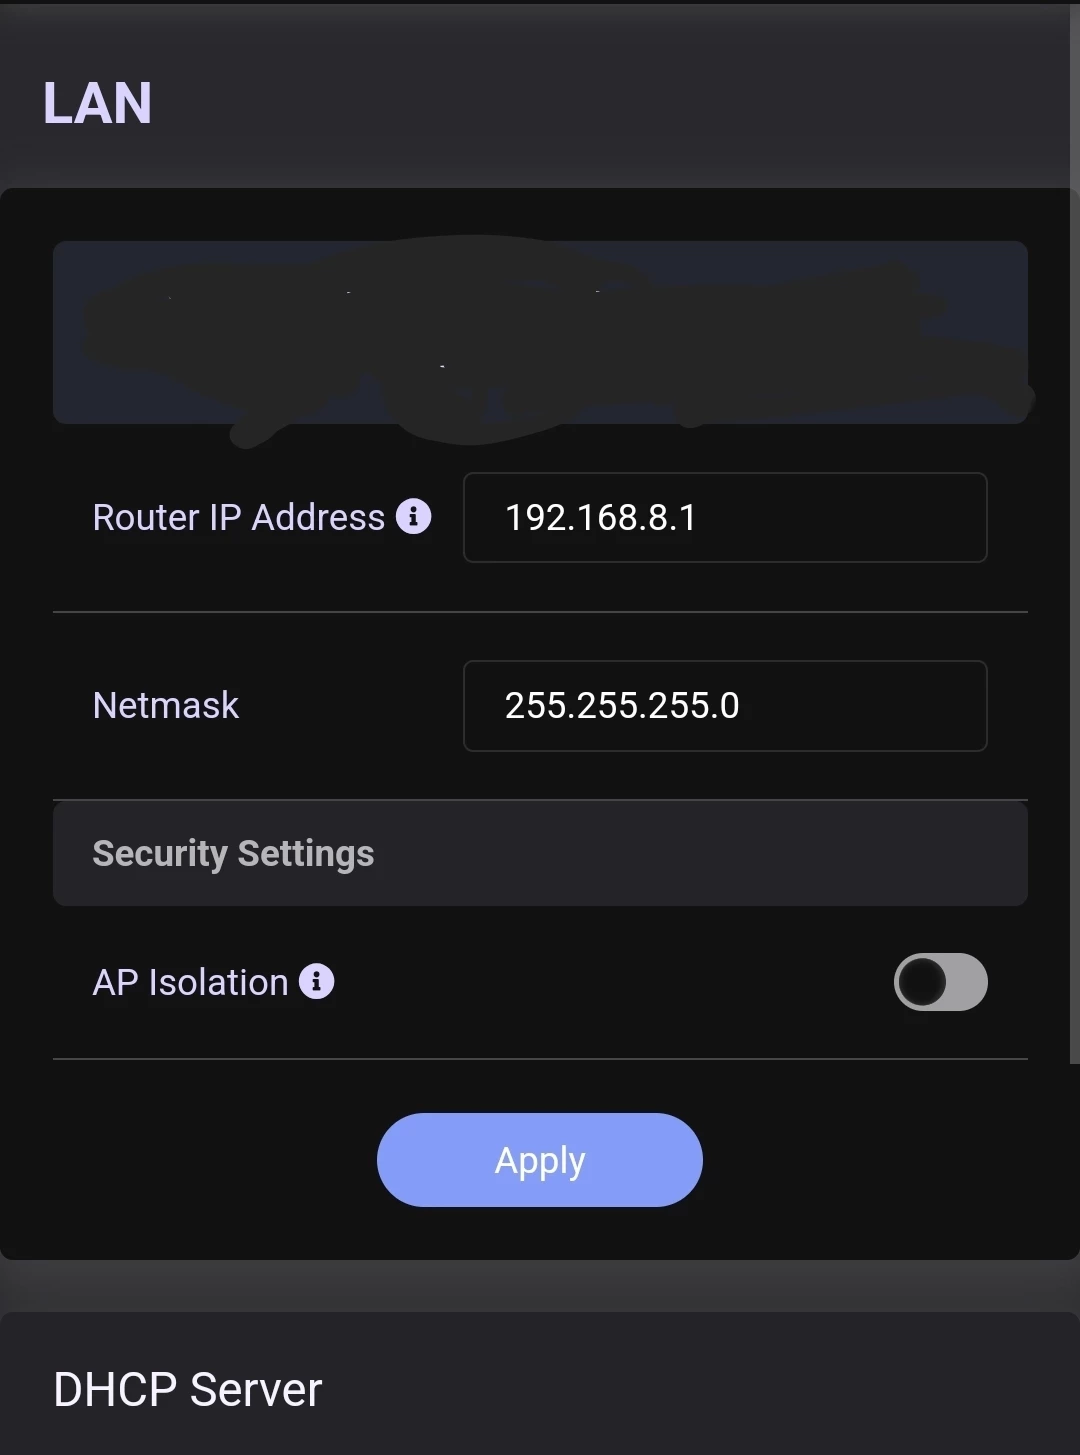The height and width of the screenshot is (1455, 1080).
Task: Click the AP Isolation label text
Action: coord(190,982)
